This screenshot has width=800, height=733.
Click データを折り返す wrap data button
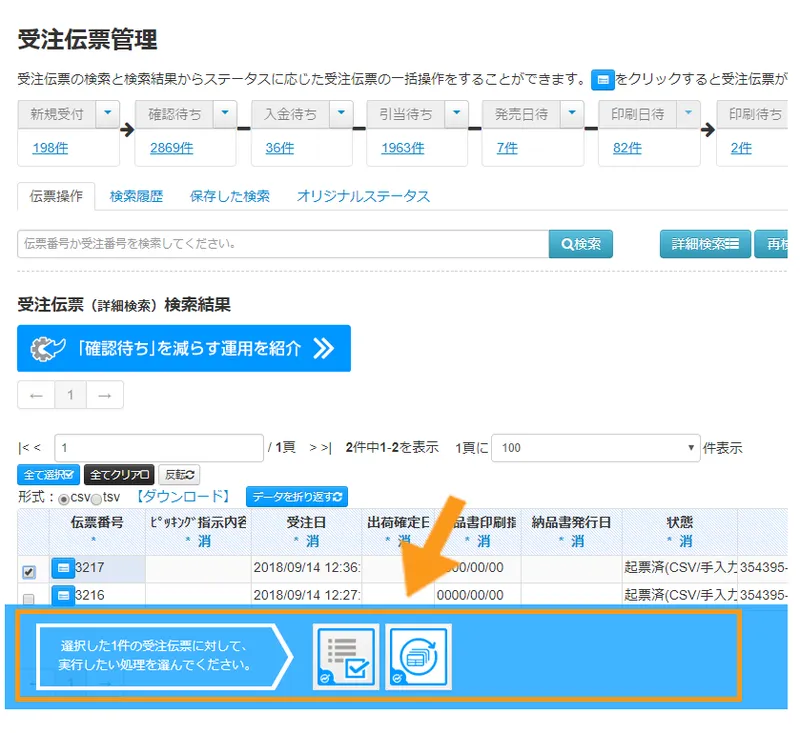point(297,497)
